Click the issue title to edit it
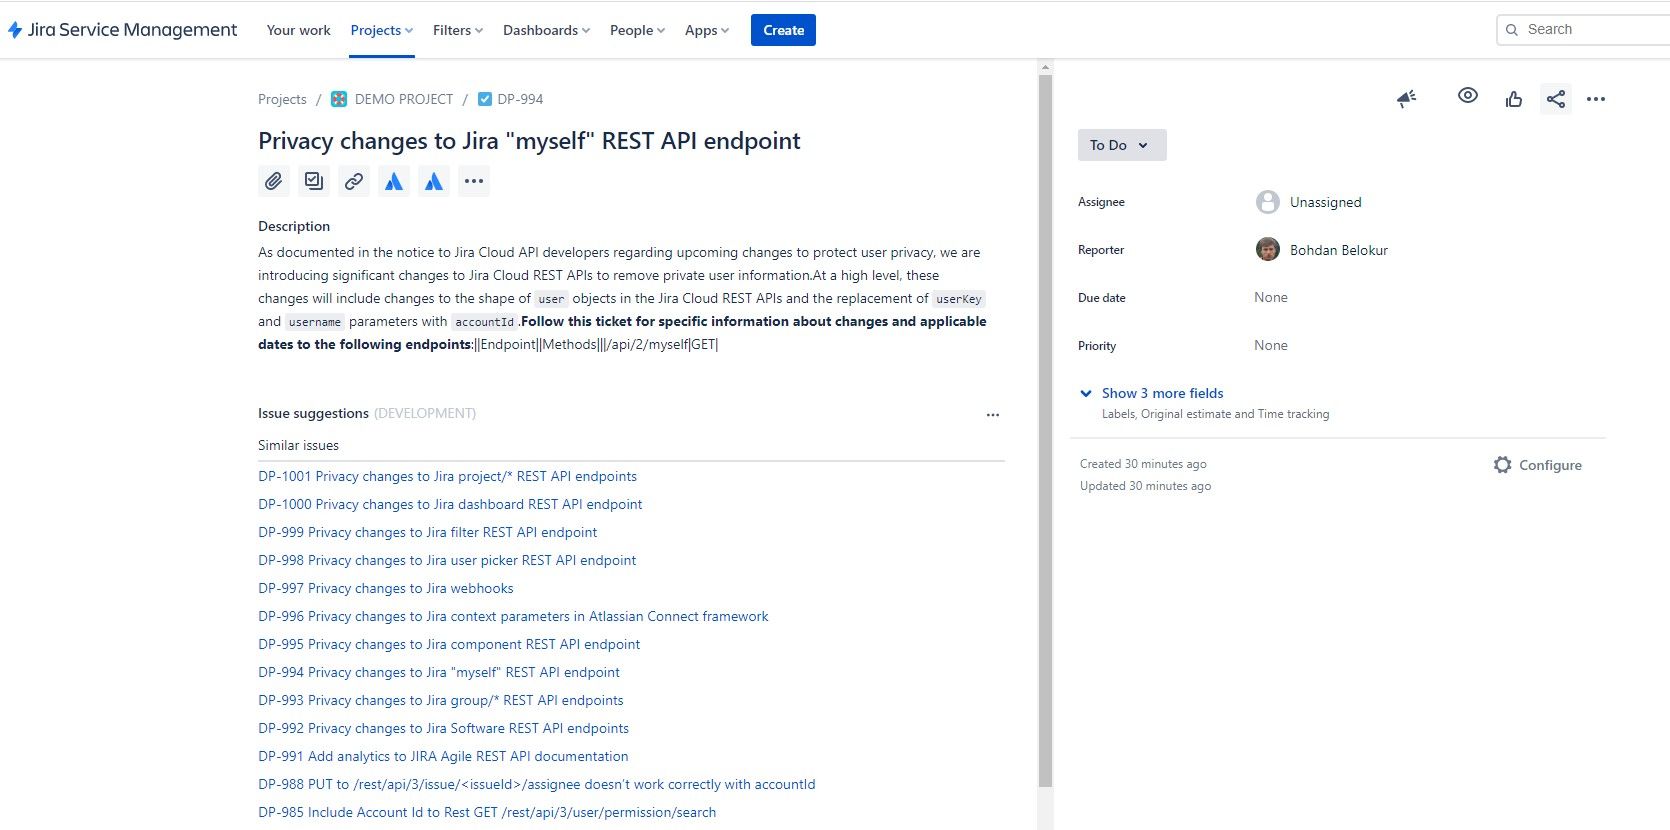Viewport: 1670px width, 830px height. click(529, 141)
